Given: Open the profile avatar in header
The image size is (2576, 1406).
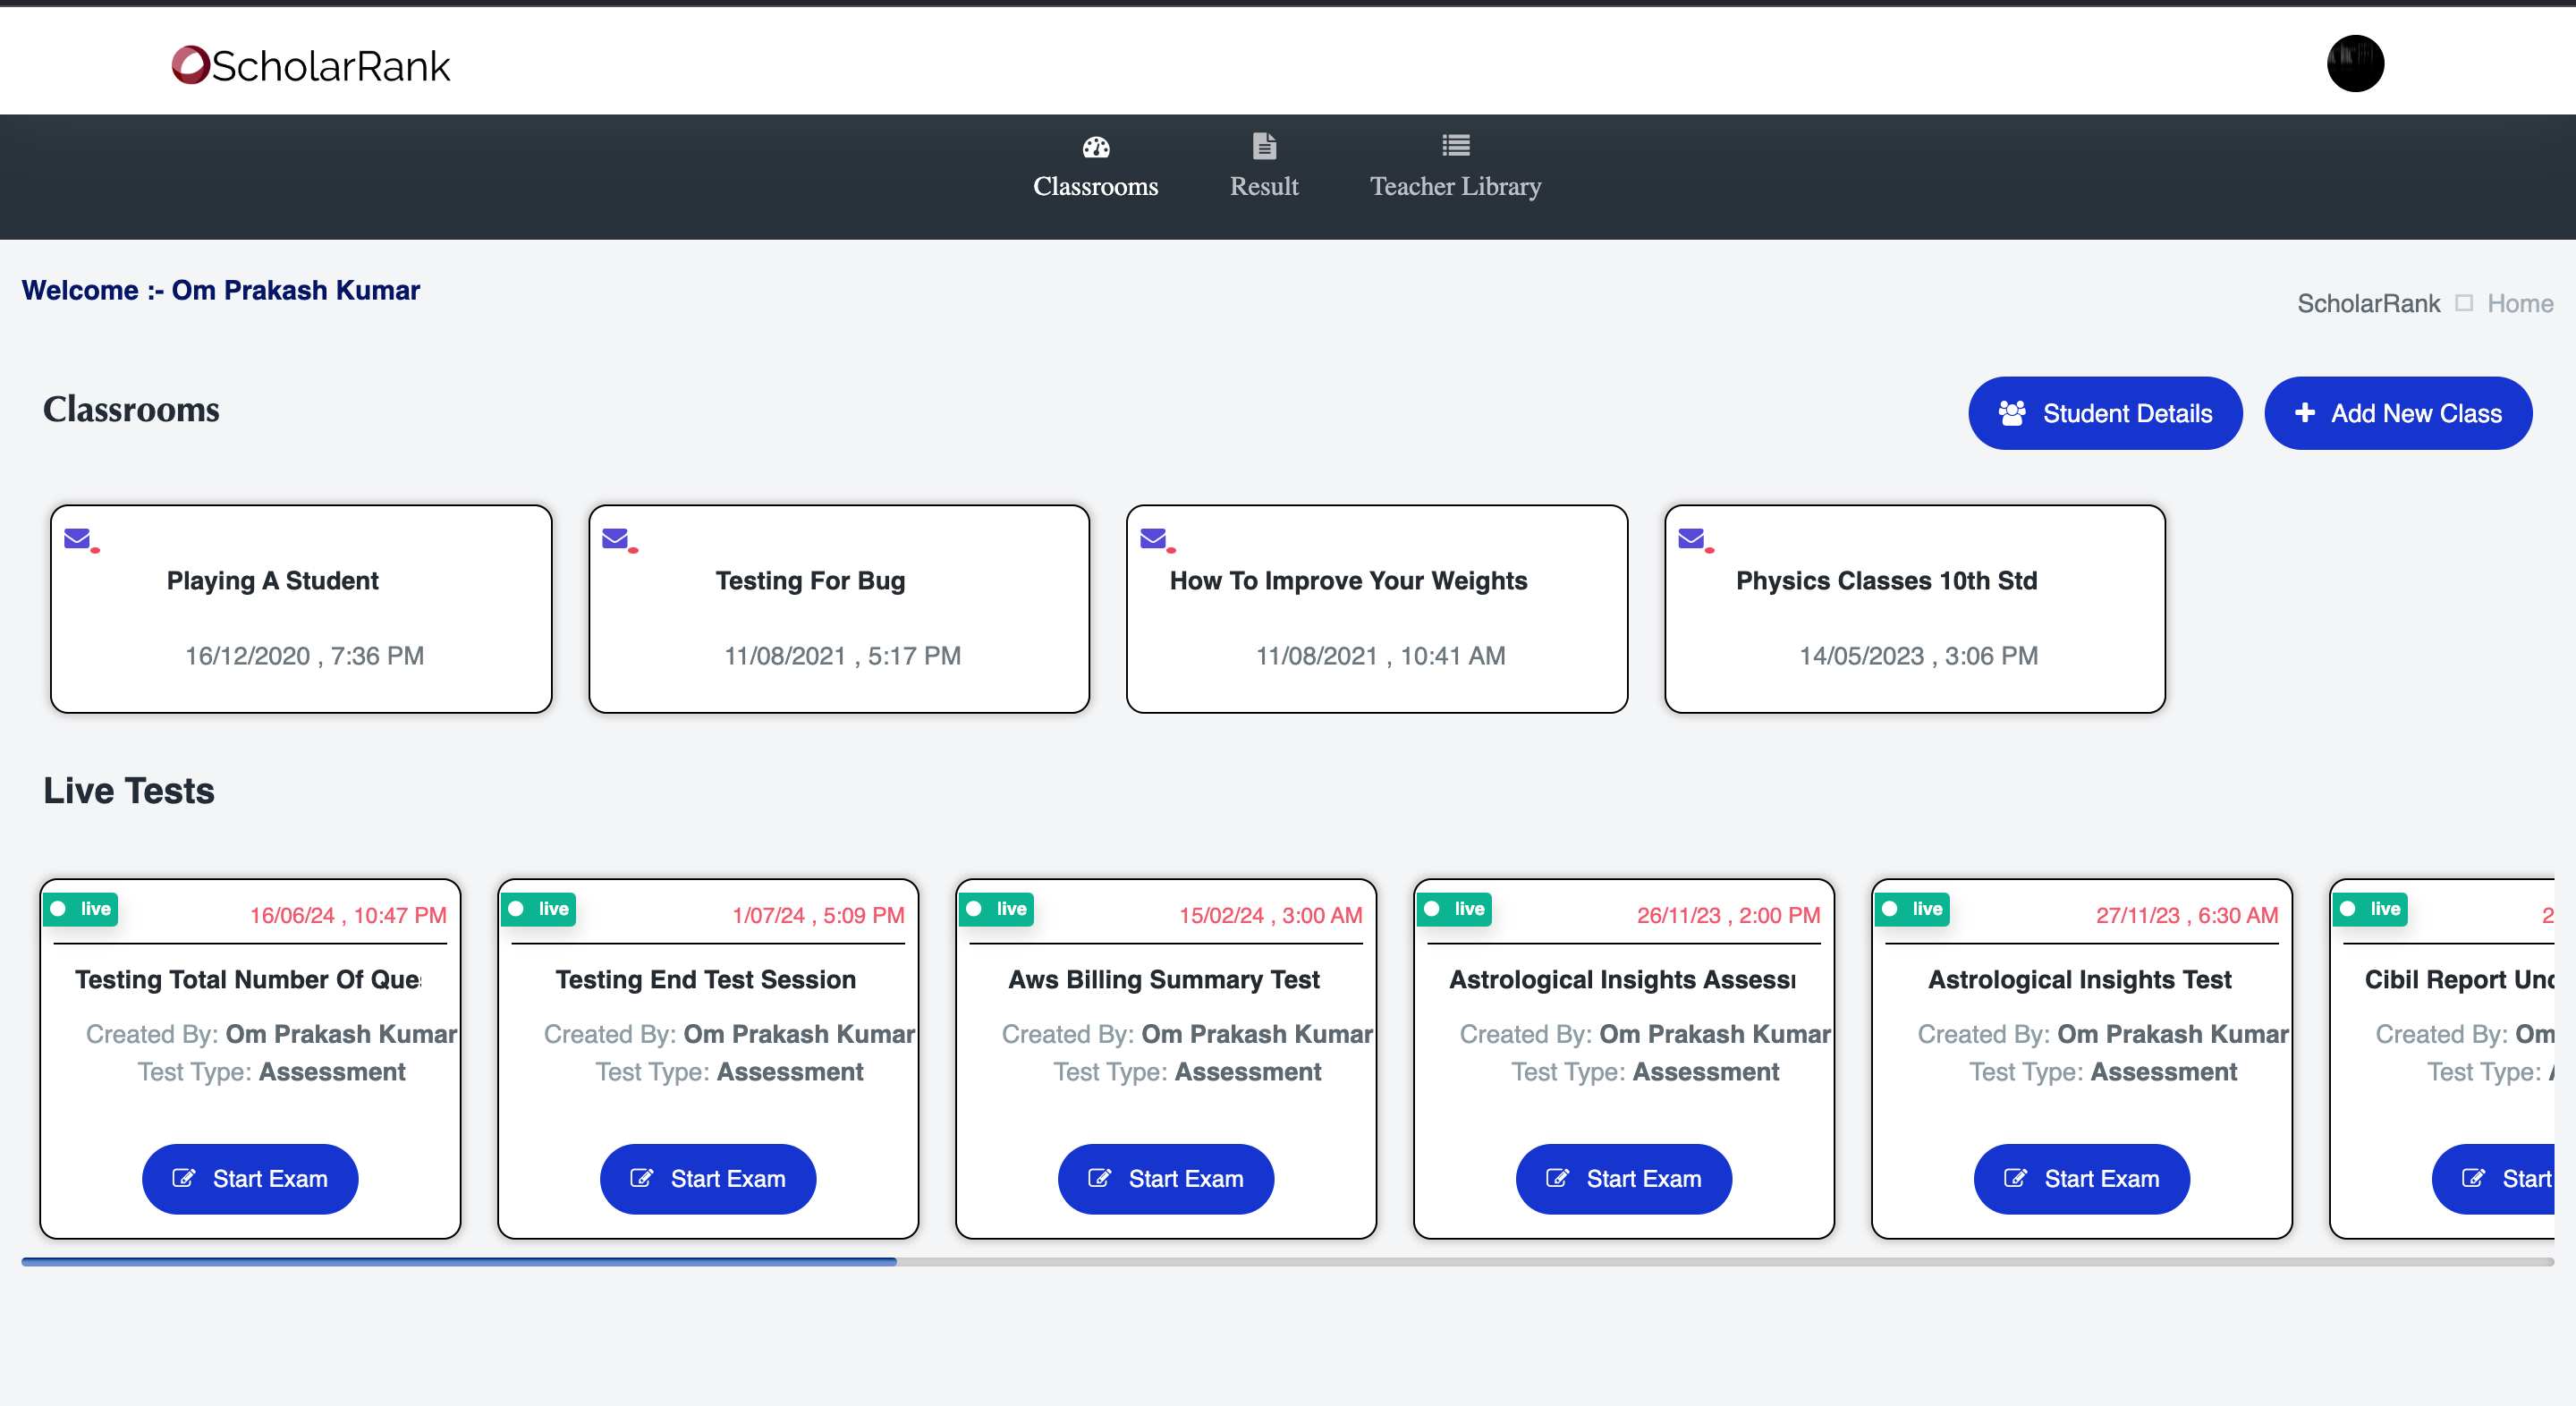Looking at the screenshot, I should [x=2354, y=63].
